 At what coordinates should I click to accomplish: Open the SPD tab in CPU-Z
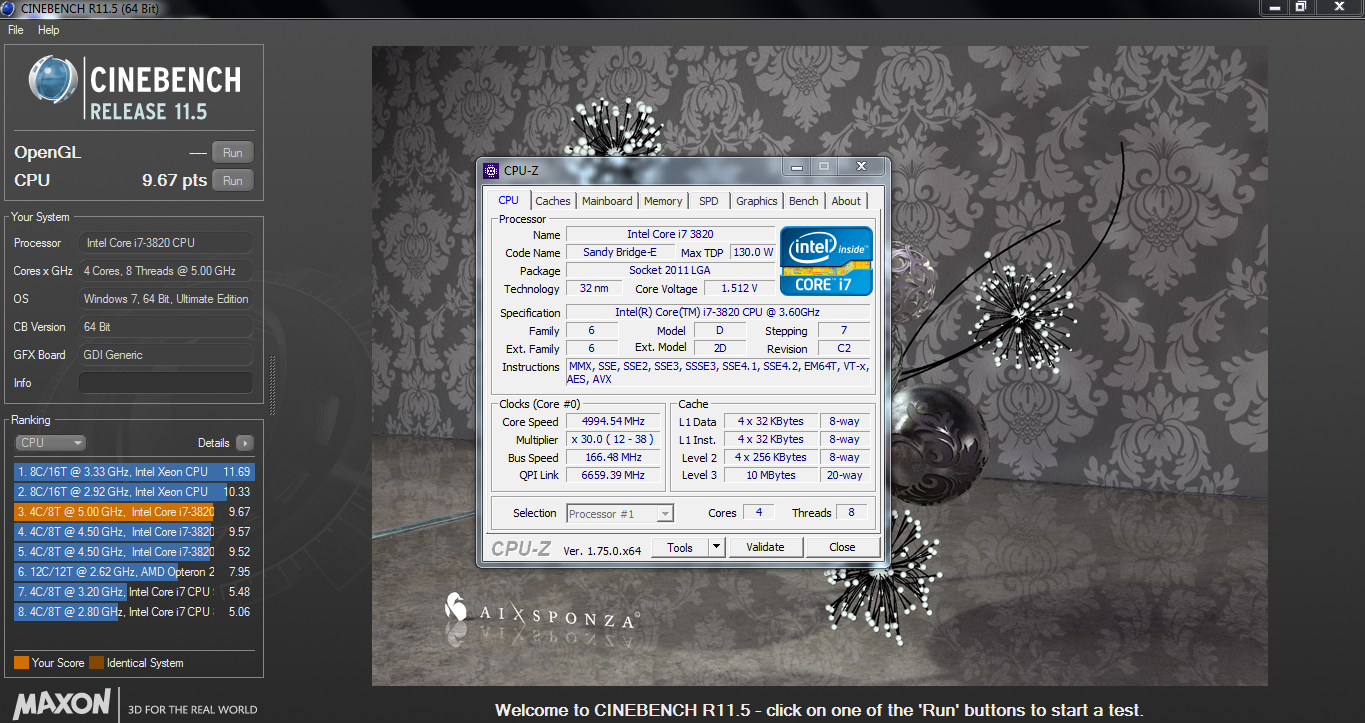click(x=709, y=201)
